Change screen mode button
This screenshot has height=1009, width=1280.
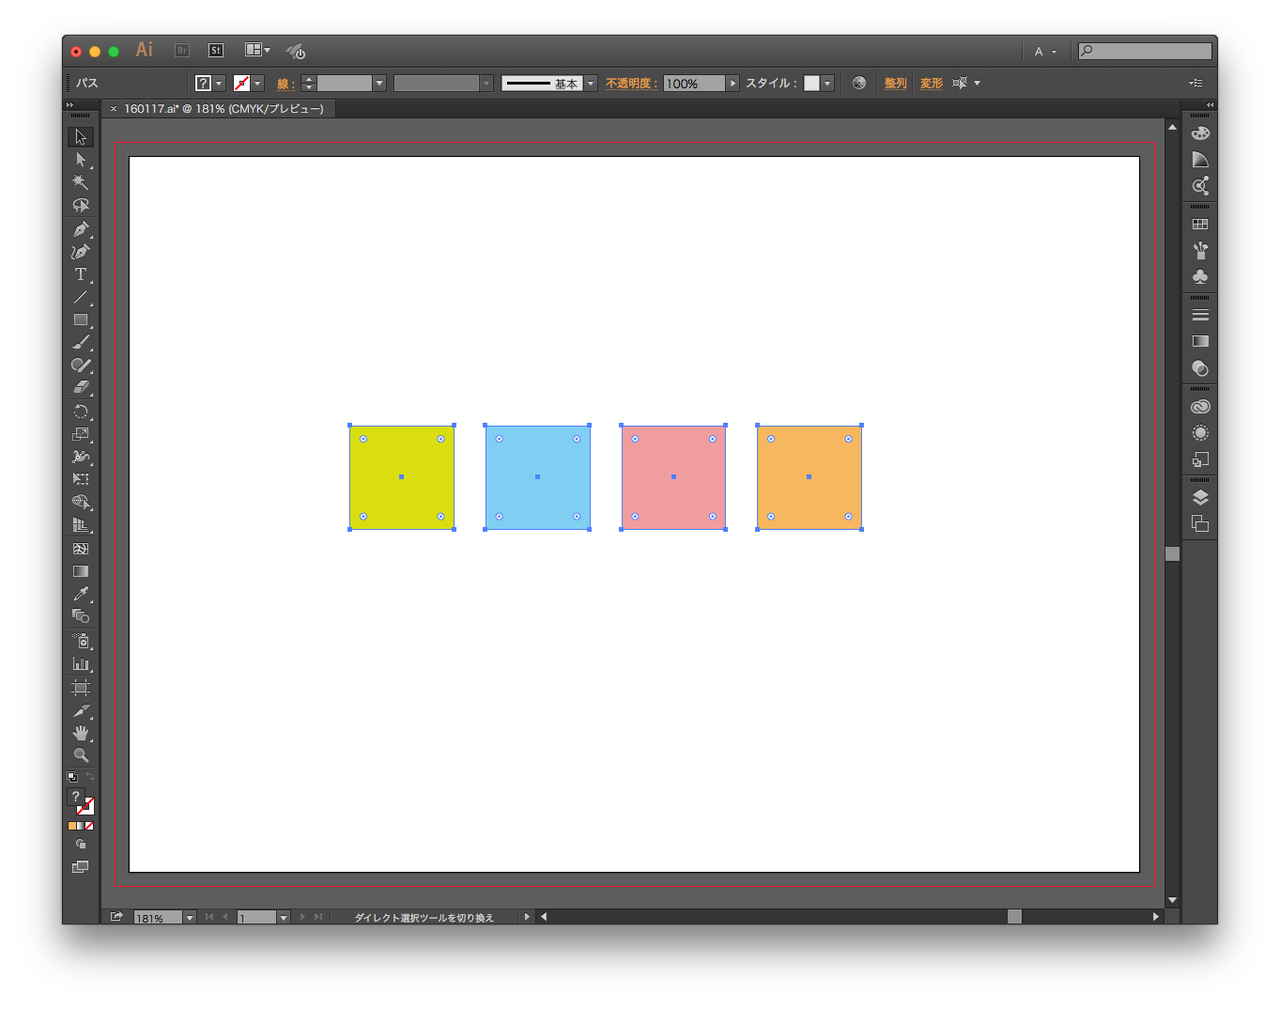tap(81, 867)
